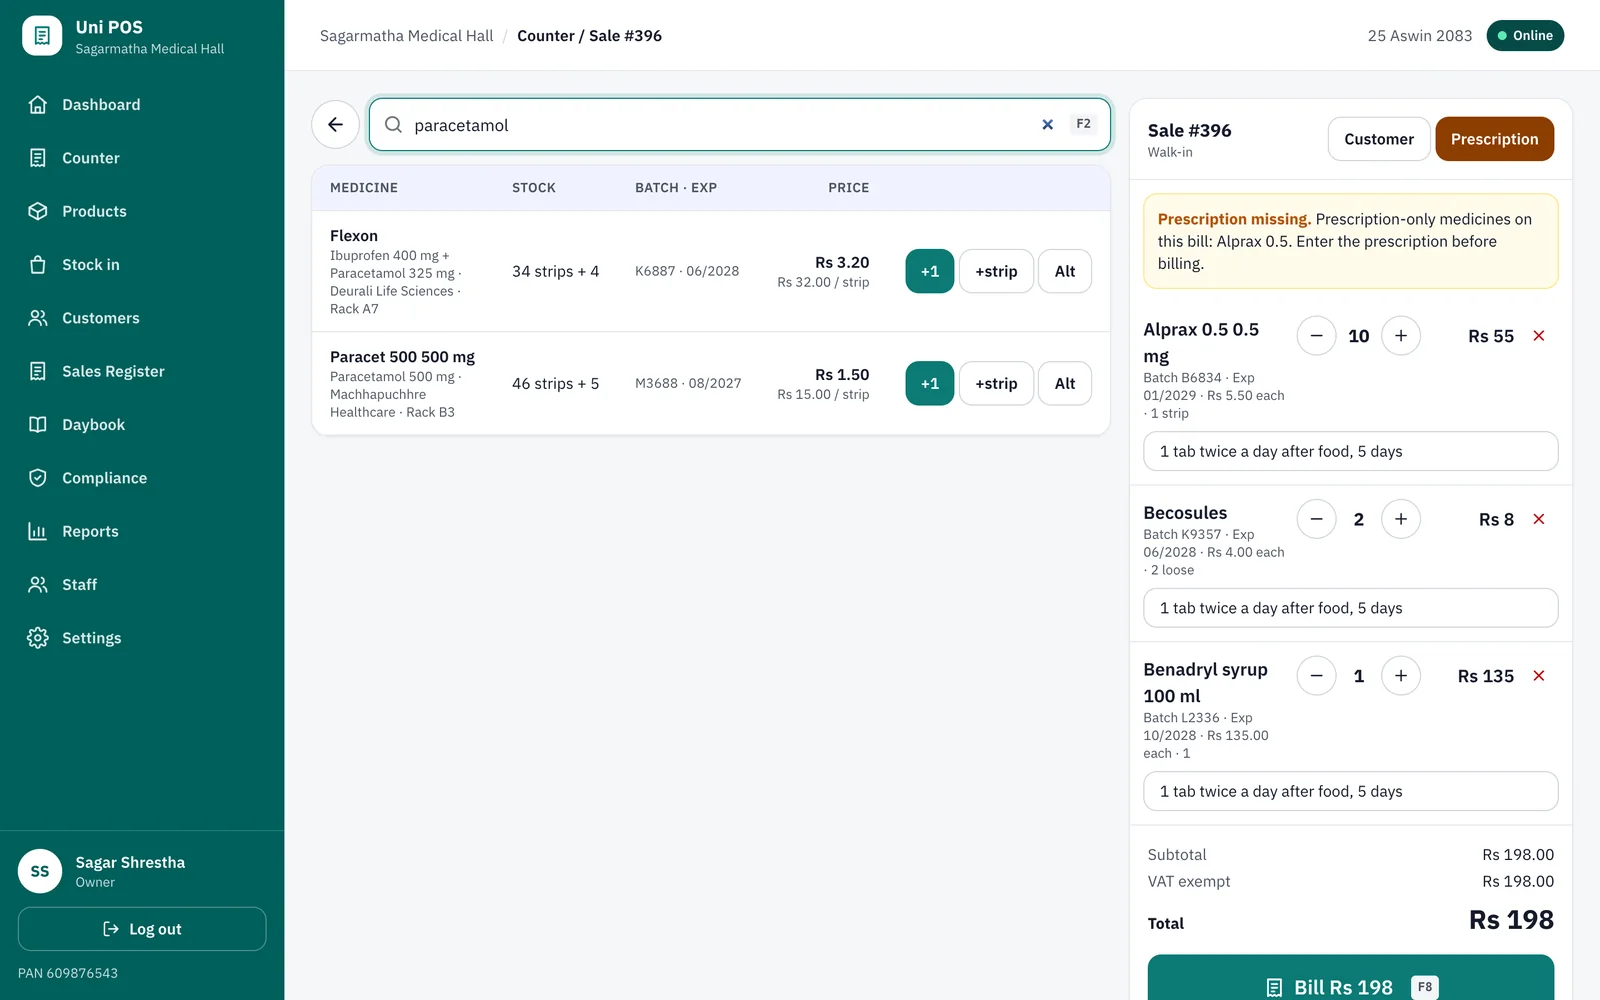Click the Prescription missing warning

(1351, 241)
